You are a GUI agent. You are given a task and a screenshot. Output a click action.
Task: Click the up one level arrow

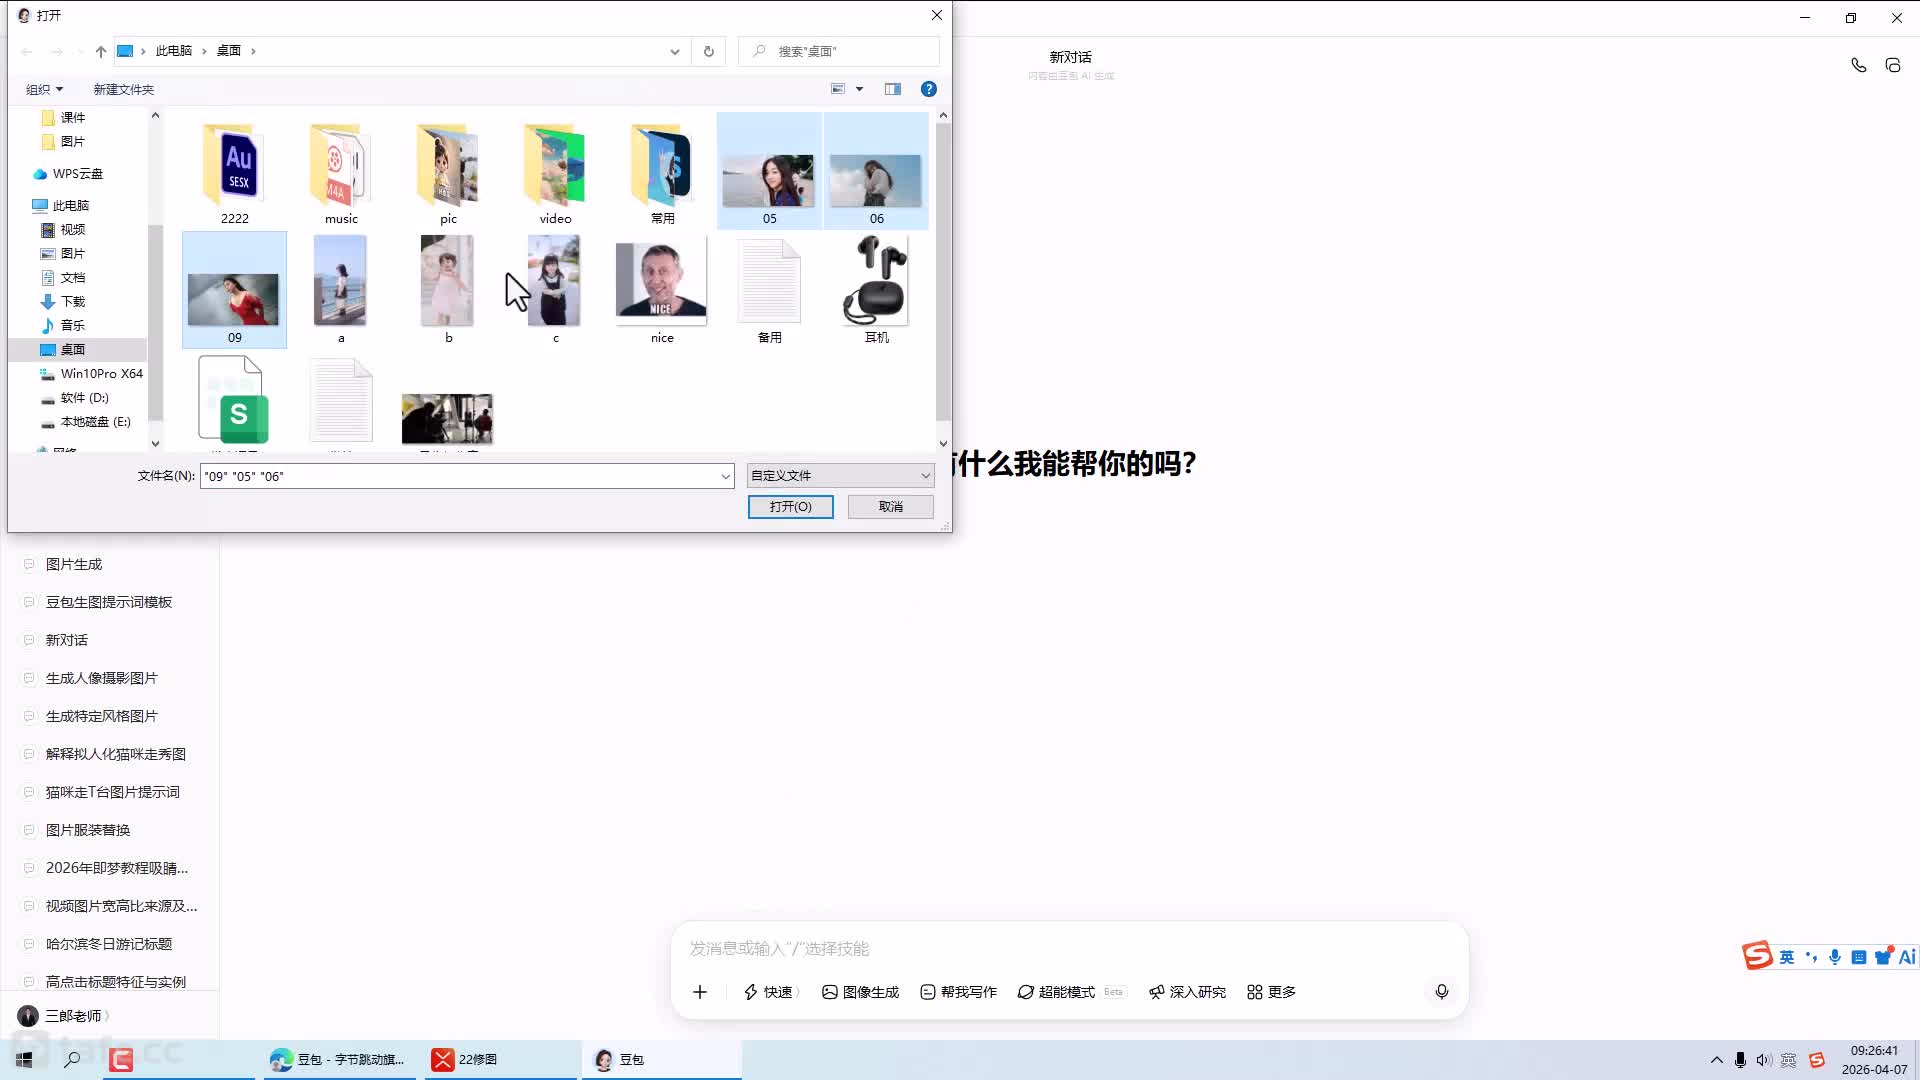pos(101,51)
